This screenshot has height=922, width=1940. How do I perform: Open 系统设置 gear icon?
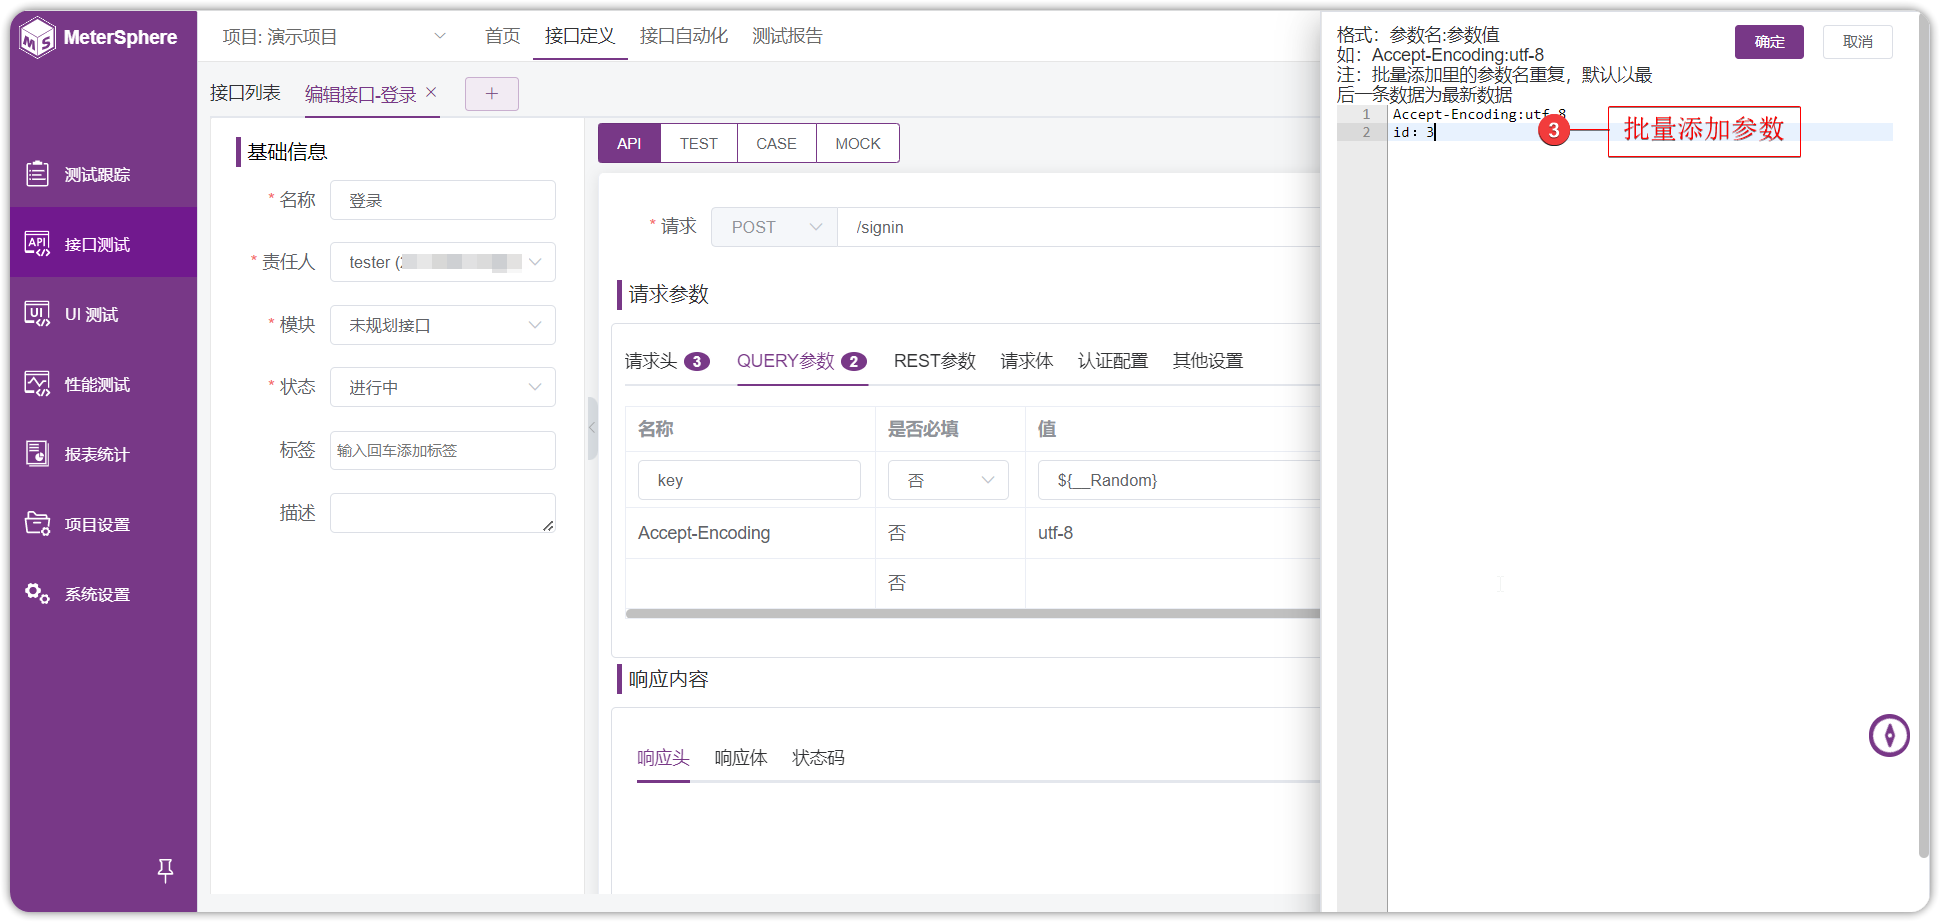[x=37, y=594]
